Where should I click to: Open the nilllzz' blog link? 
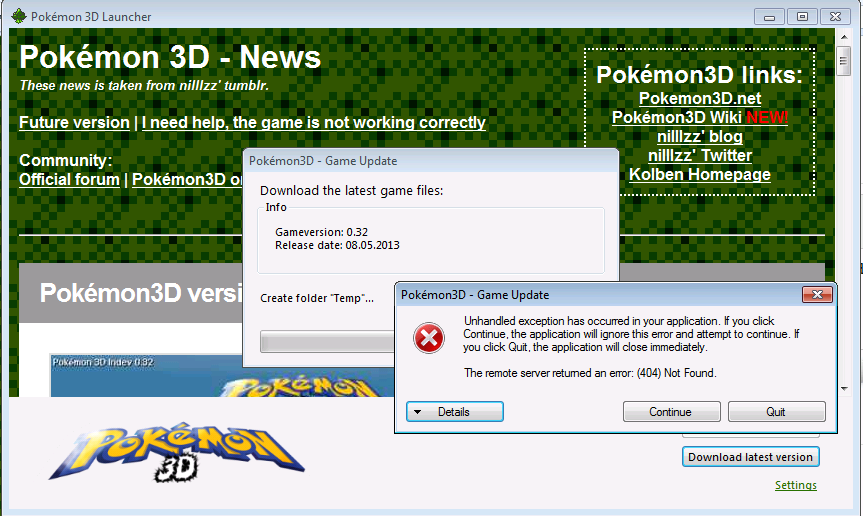tap(700, 136)
